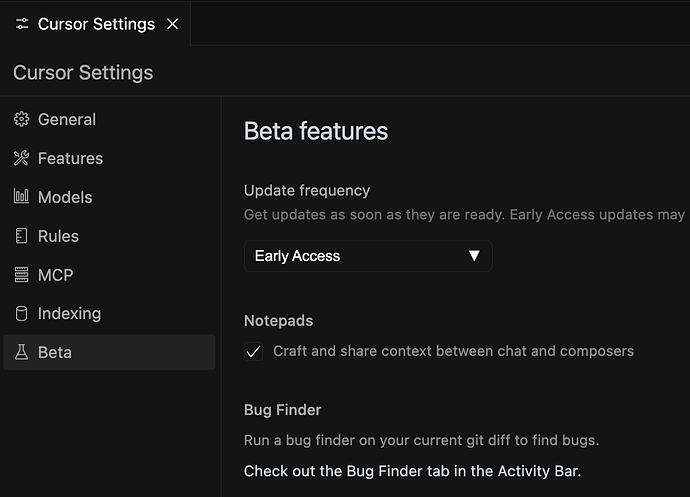Click 'Check out the Bug Finder tab' text
The image size is (690, 497).
coord(412,471)
